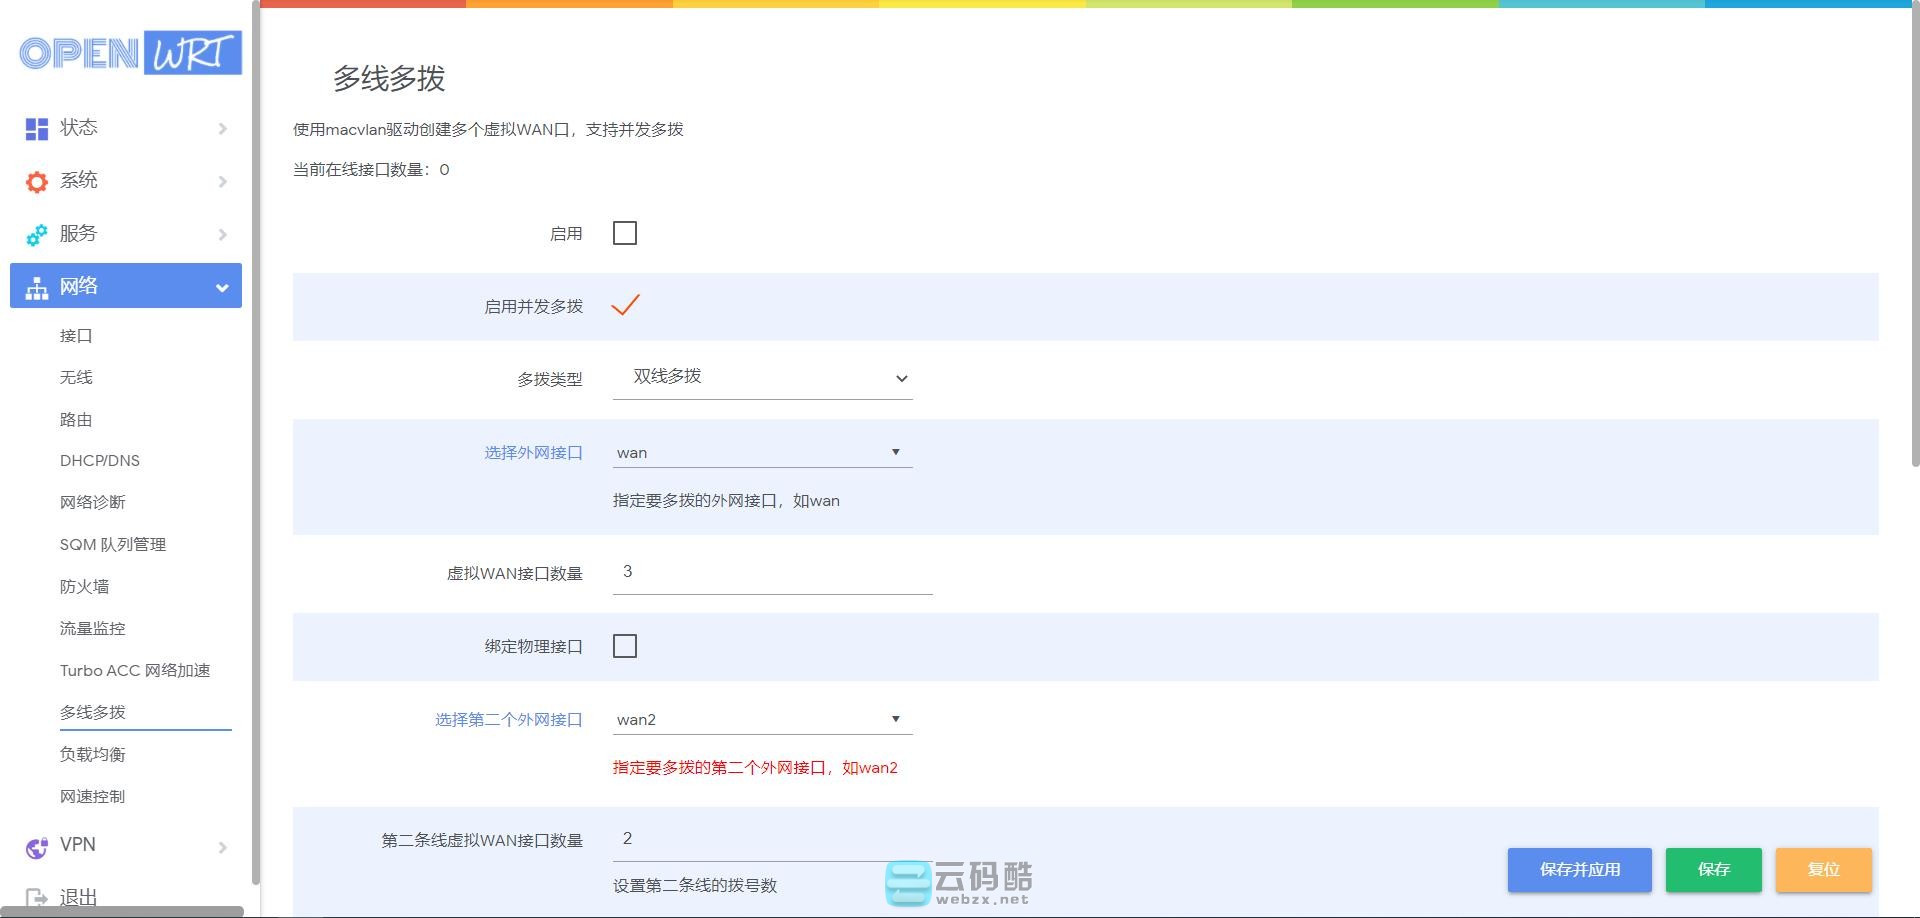Click the VPN sidebar icon
Viewport: 1920px width, 918px height.
pos(37,847)
